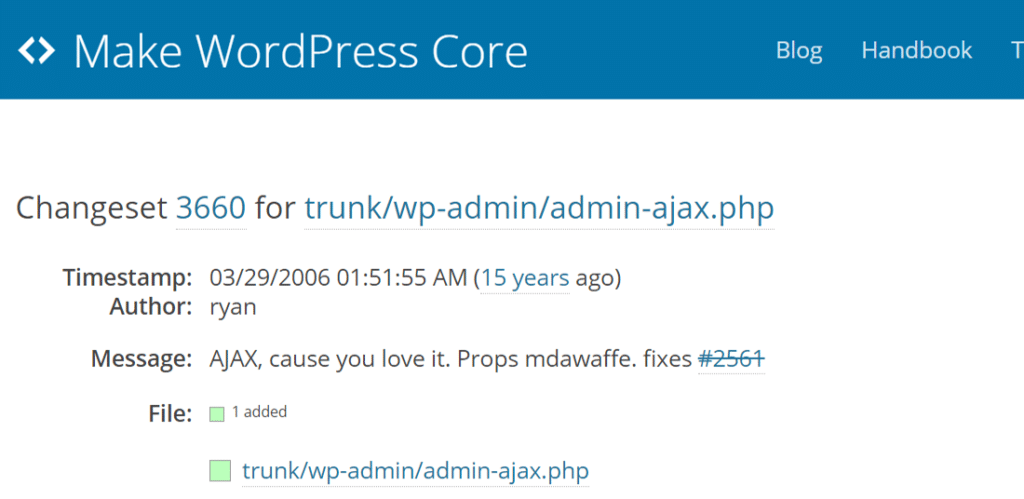Screen dimensions: 1024x499
Task: Click the word Changeset in the heading
Action: [x=93, y=208]
